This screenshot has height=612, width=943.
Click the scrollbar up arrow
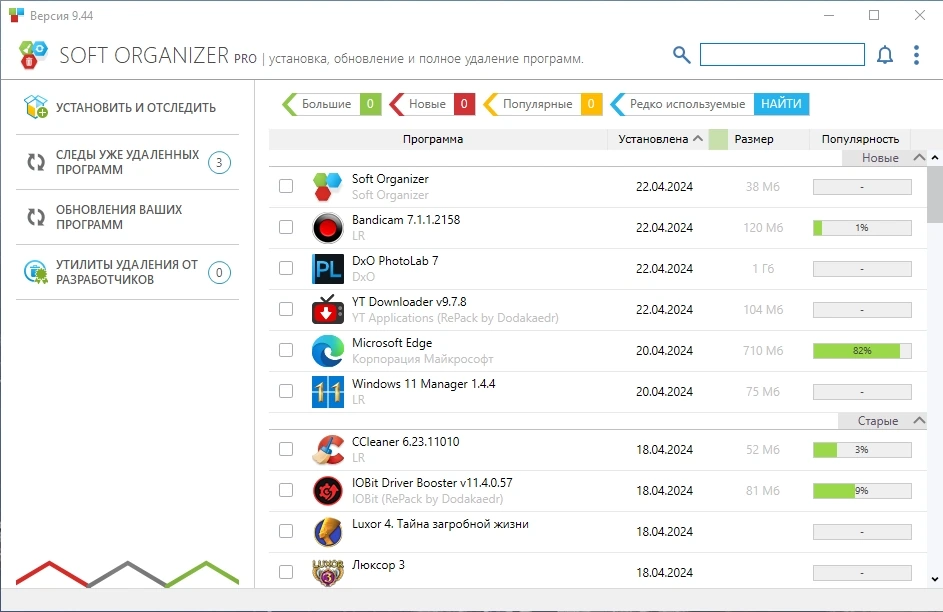(x=935, y=158)
